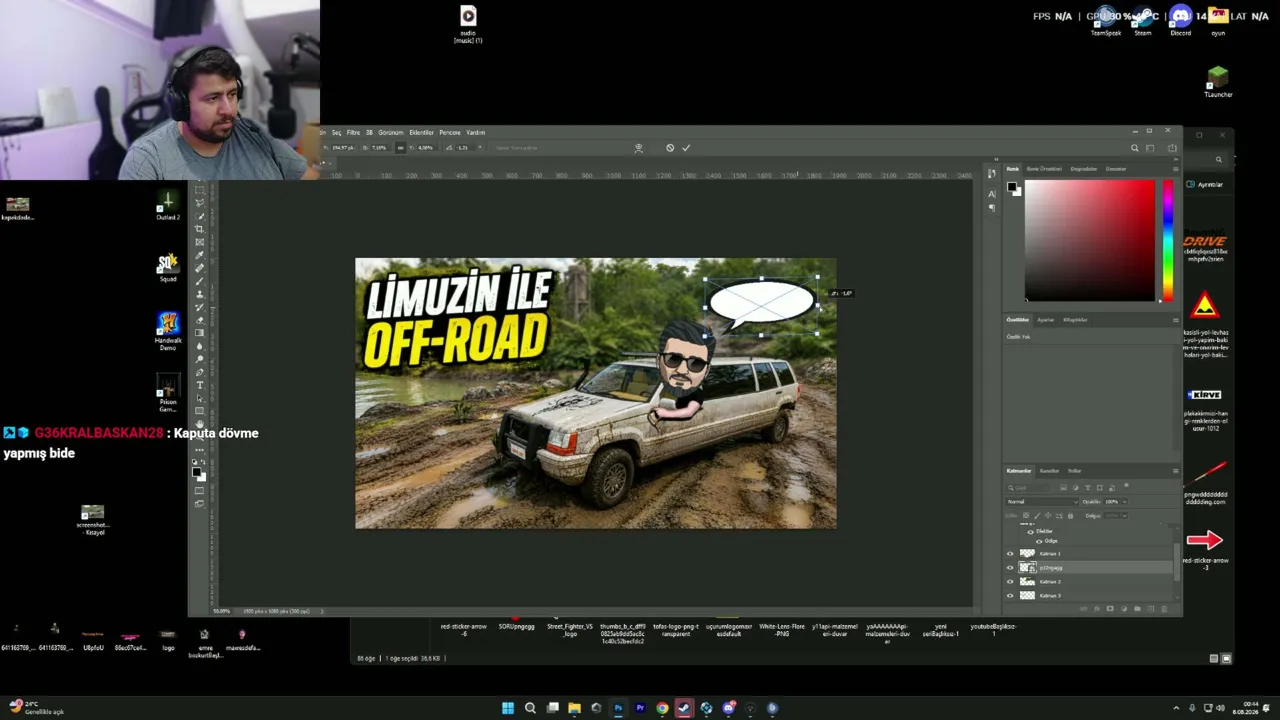Hide the Katman 1 layer
This screenshot has width=1280, height=720.
[x=1010, y=554]
